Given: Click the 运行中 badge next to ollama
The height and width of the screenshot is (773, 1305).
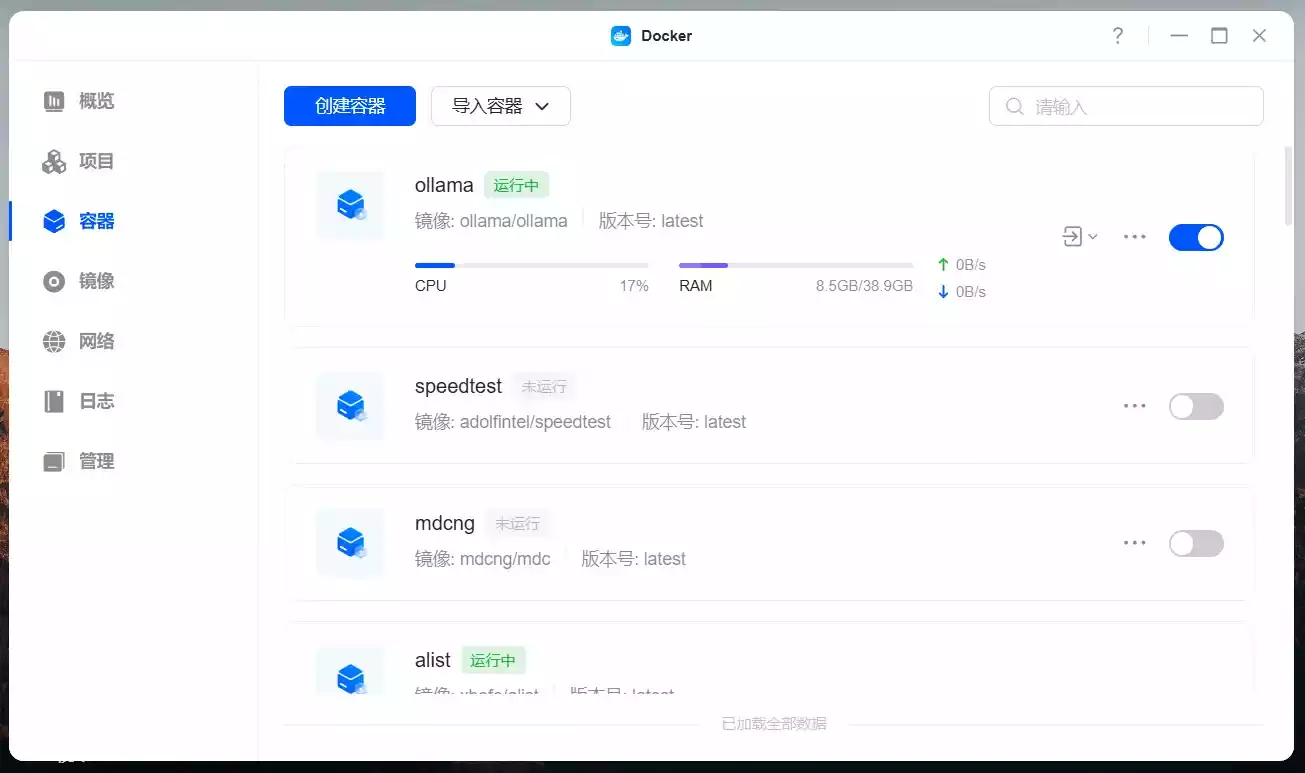Looking at the screenshot, I should coord(517,185).
